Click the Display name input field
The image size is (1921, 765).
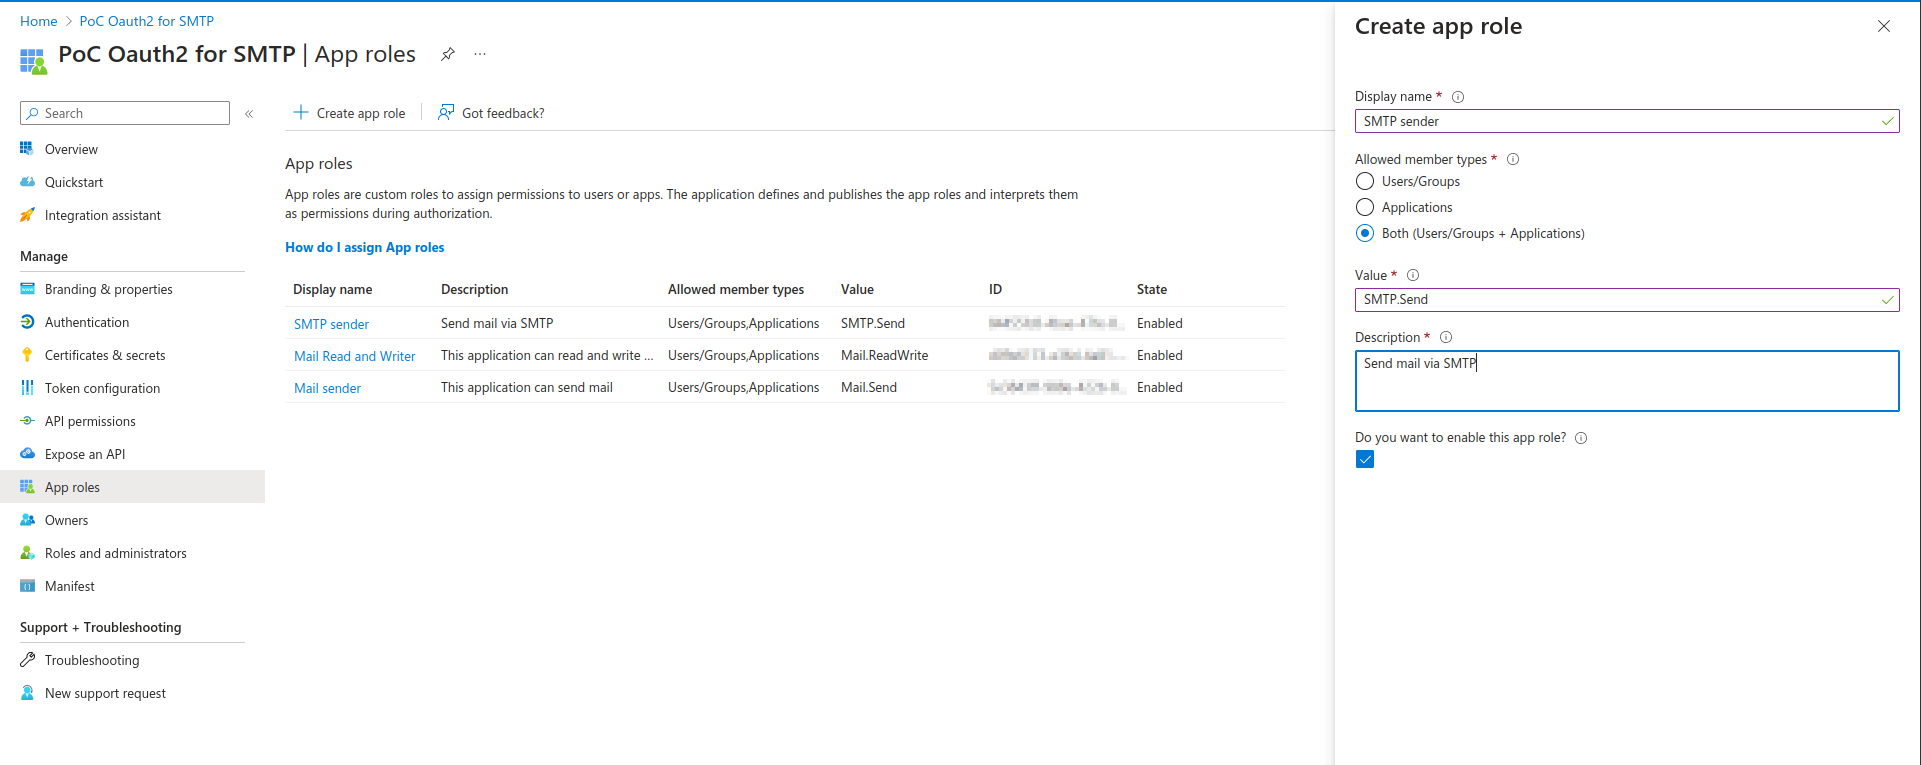click(1627, 121)
